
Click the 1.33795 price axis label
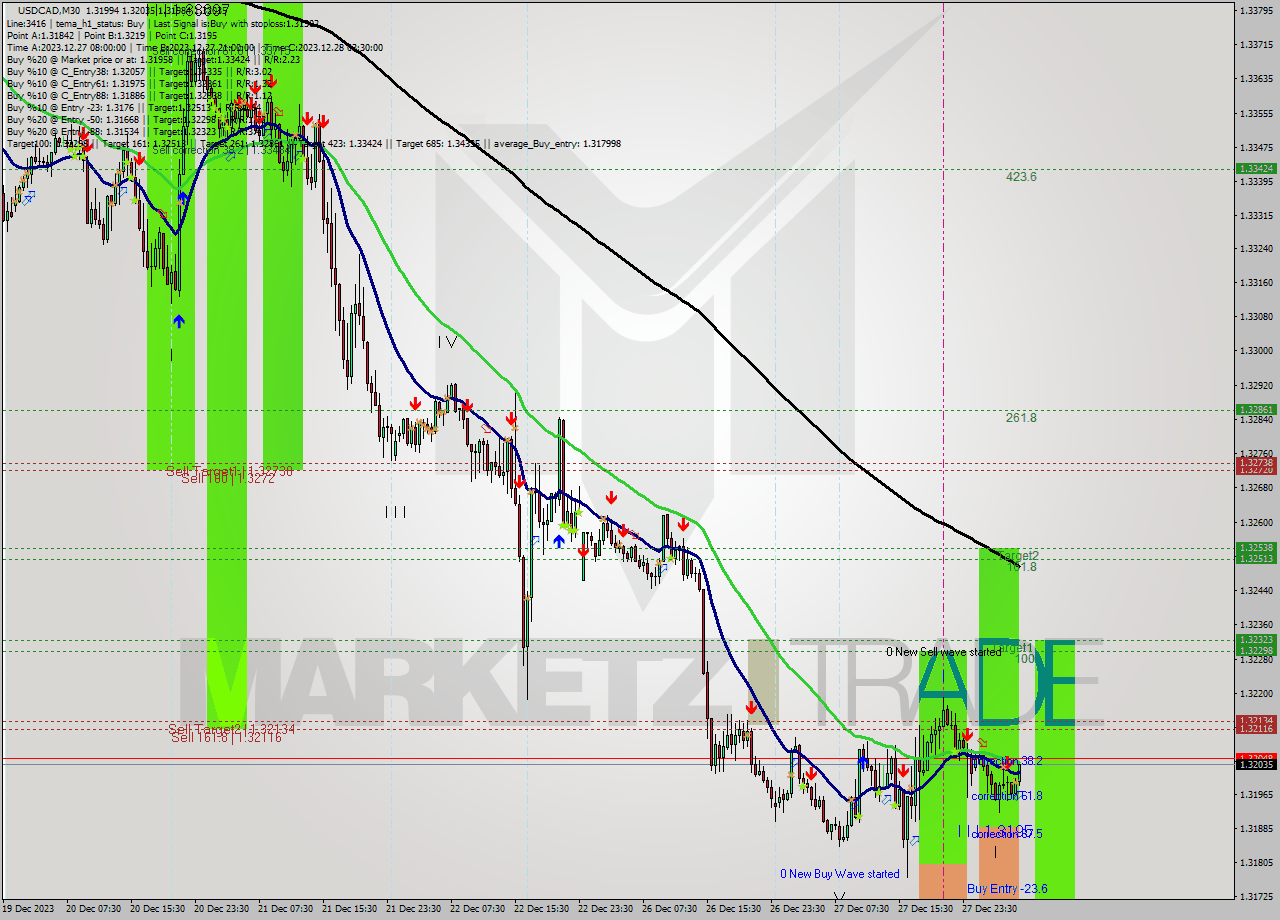[1256, 10]
